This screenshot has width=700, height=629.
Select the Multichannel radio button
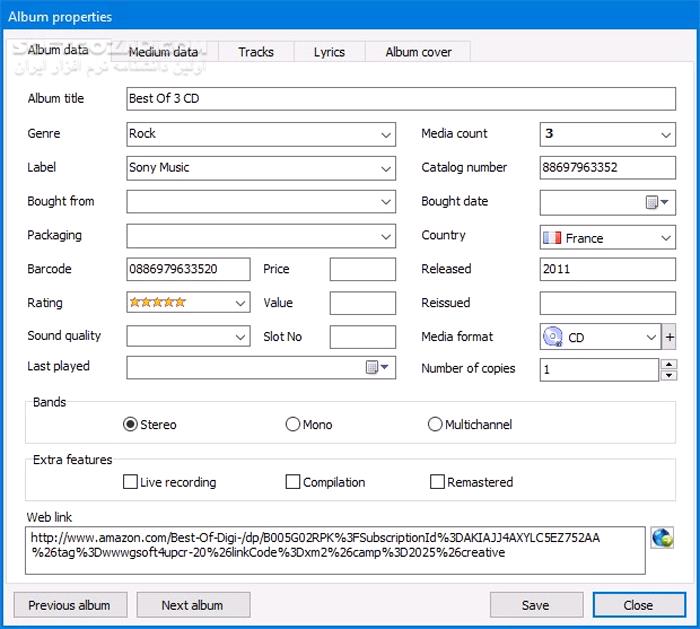pyautogui.click(x=435, y=424)
